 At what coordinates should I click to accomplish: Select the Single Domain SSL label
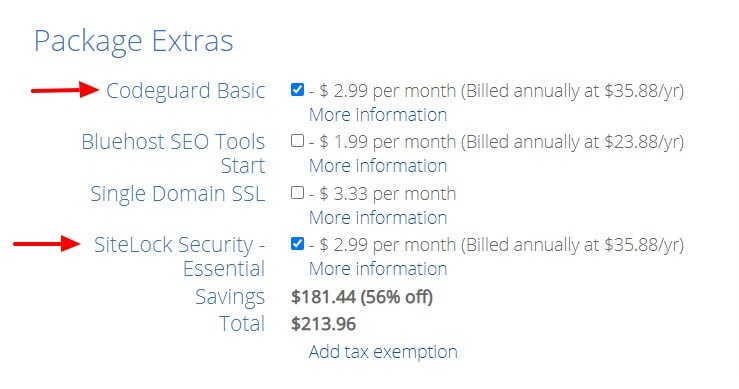[178, 194]
